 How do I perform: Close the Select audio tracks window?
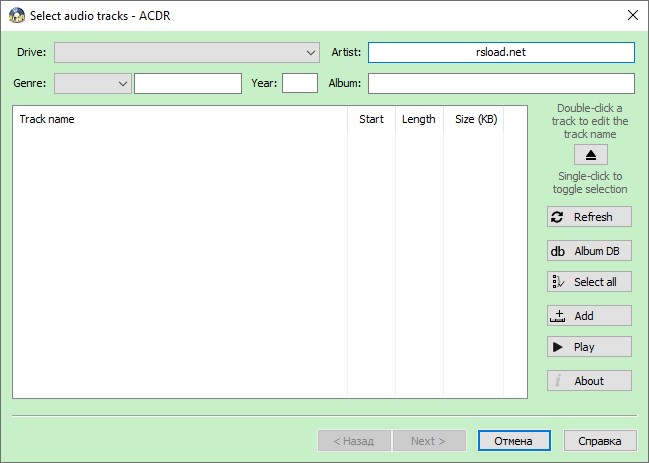[632, 15]
